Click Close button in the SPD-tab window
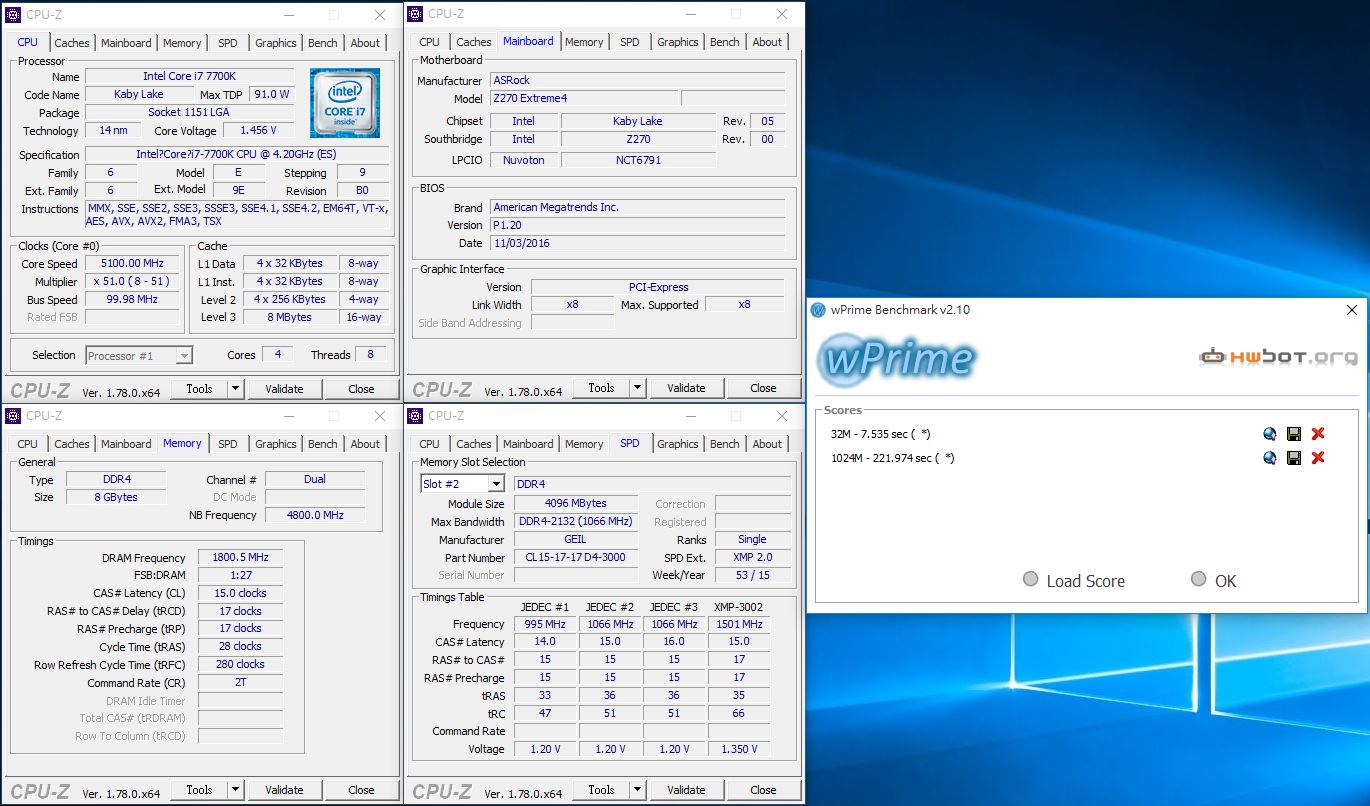1370x806 pixels. point(763,790)
